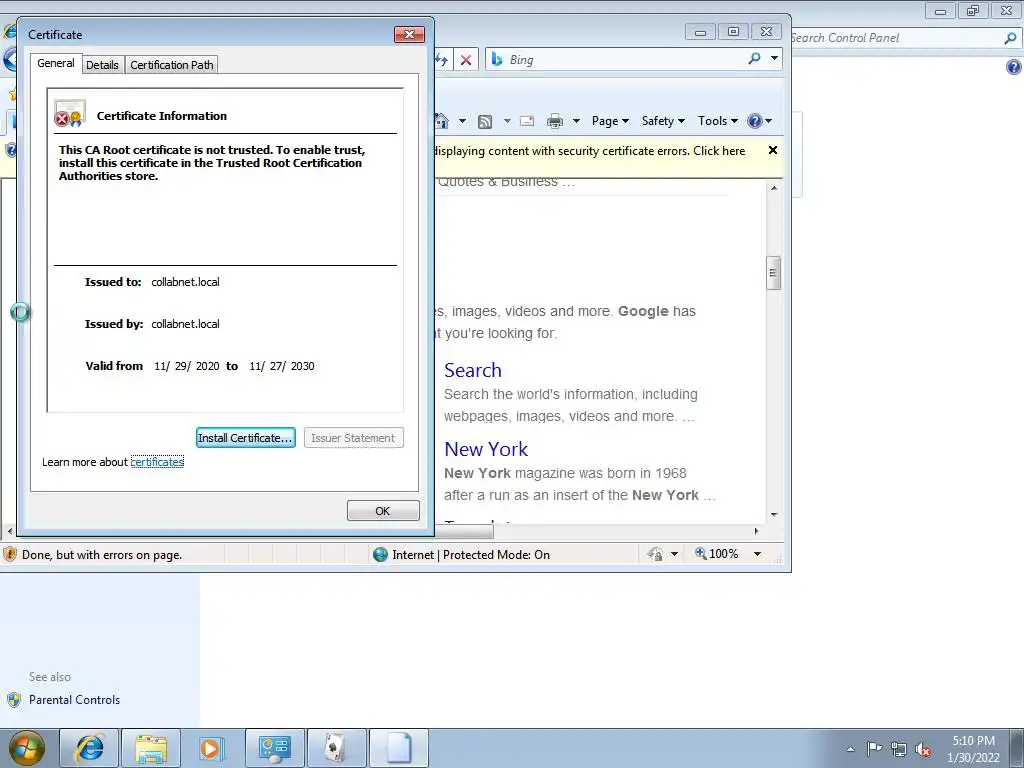
Task: Click the Action Center flag tray icon
Action: tap(874, 748)
